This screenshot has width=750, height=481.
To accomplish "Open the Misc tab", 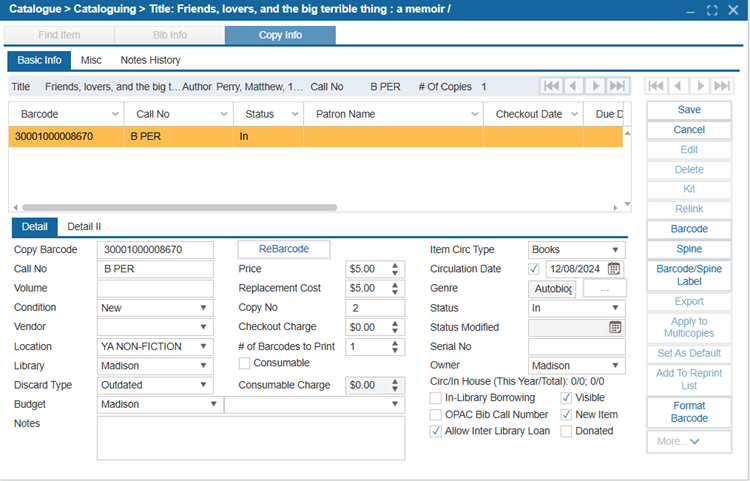I will tap(91, 60).
